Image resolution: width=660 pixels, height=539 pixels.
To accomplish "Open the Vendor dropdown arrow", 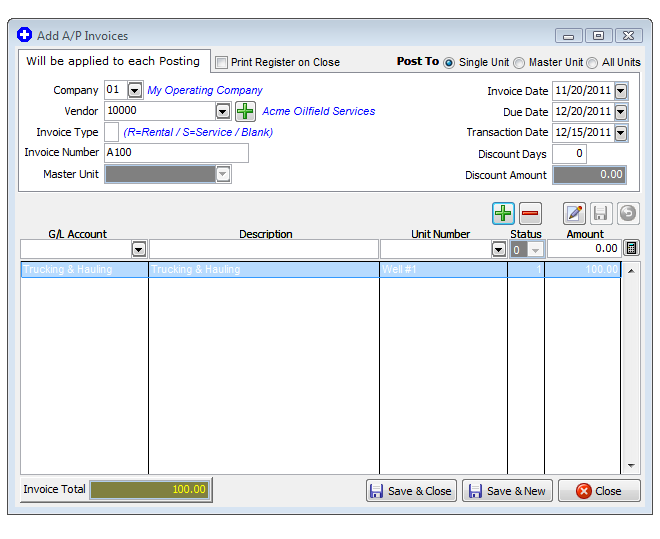I will pos(223,112).
